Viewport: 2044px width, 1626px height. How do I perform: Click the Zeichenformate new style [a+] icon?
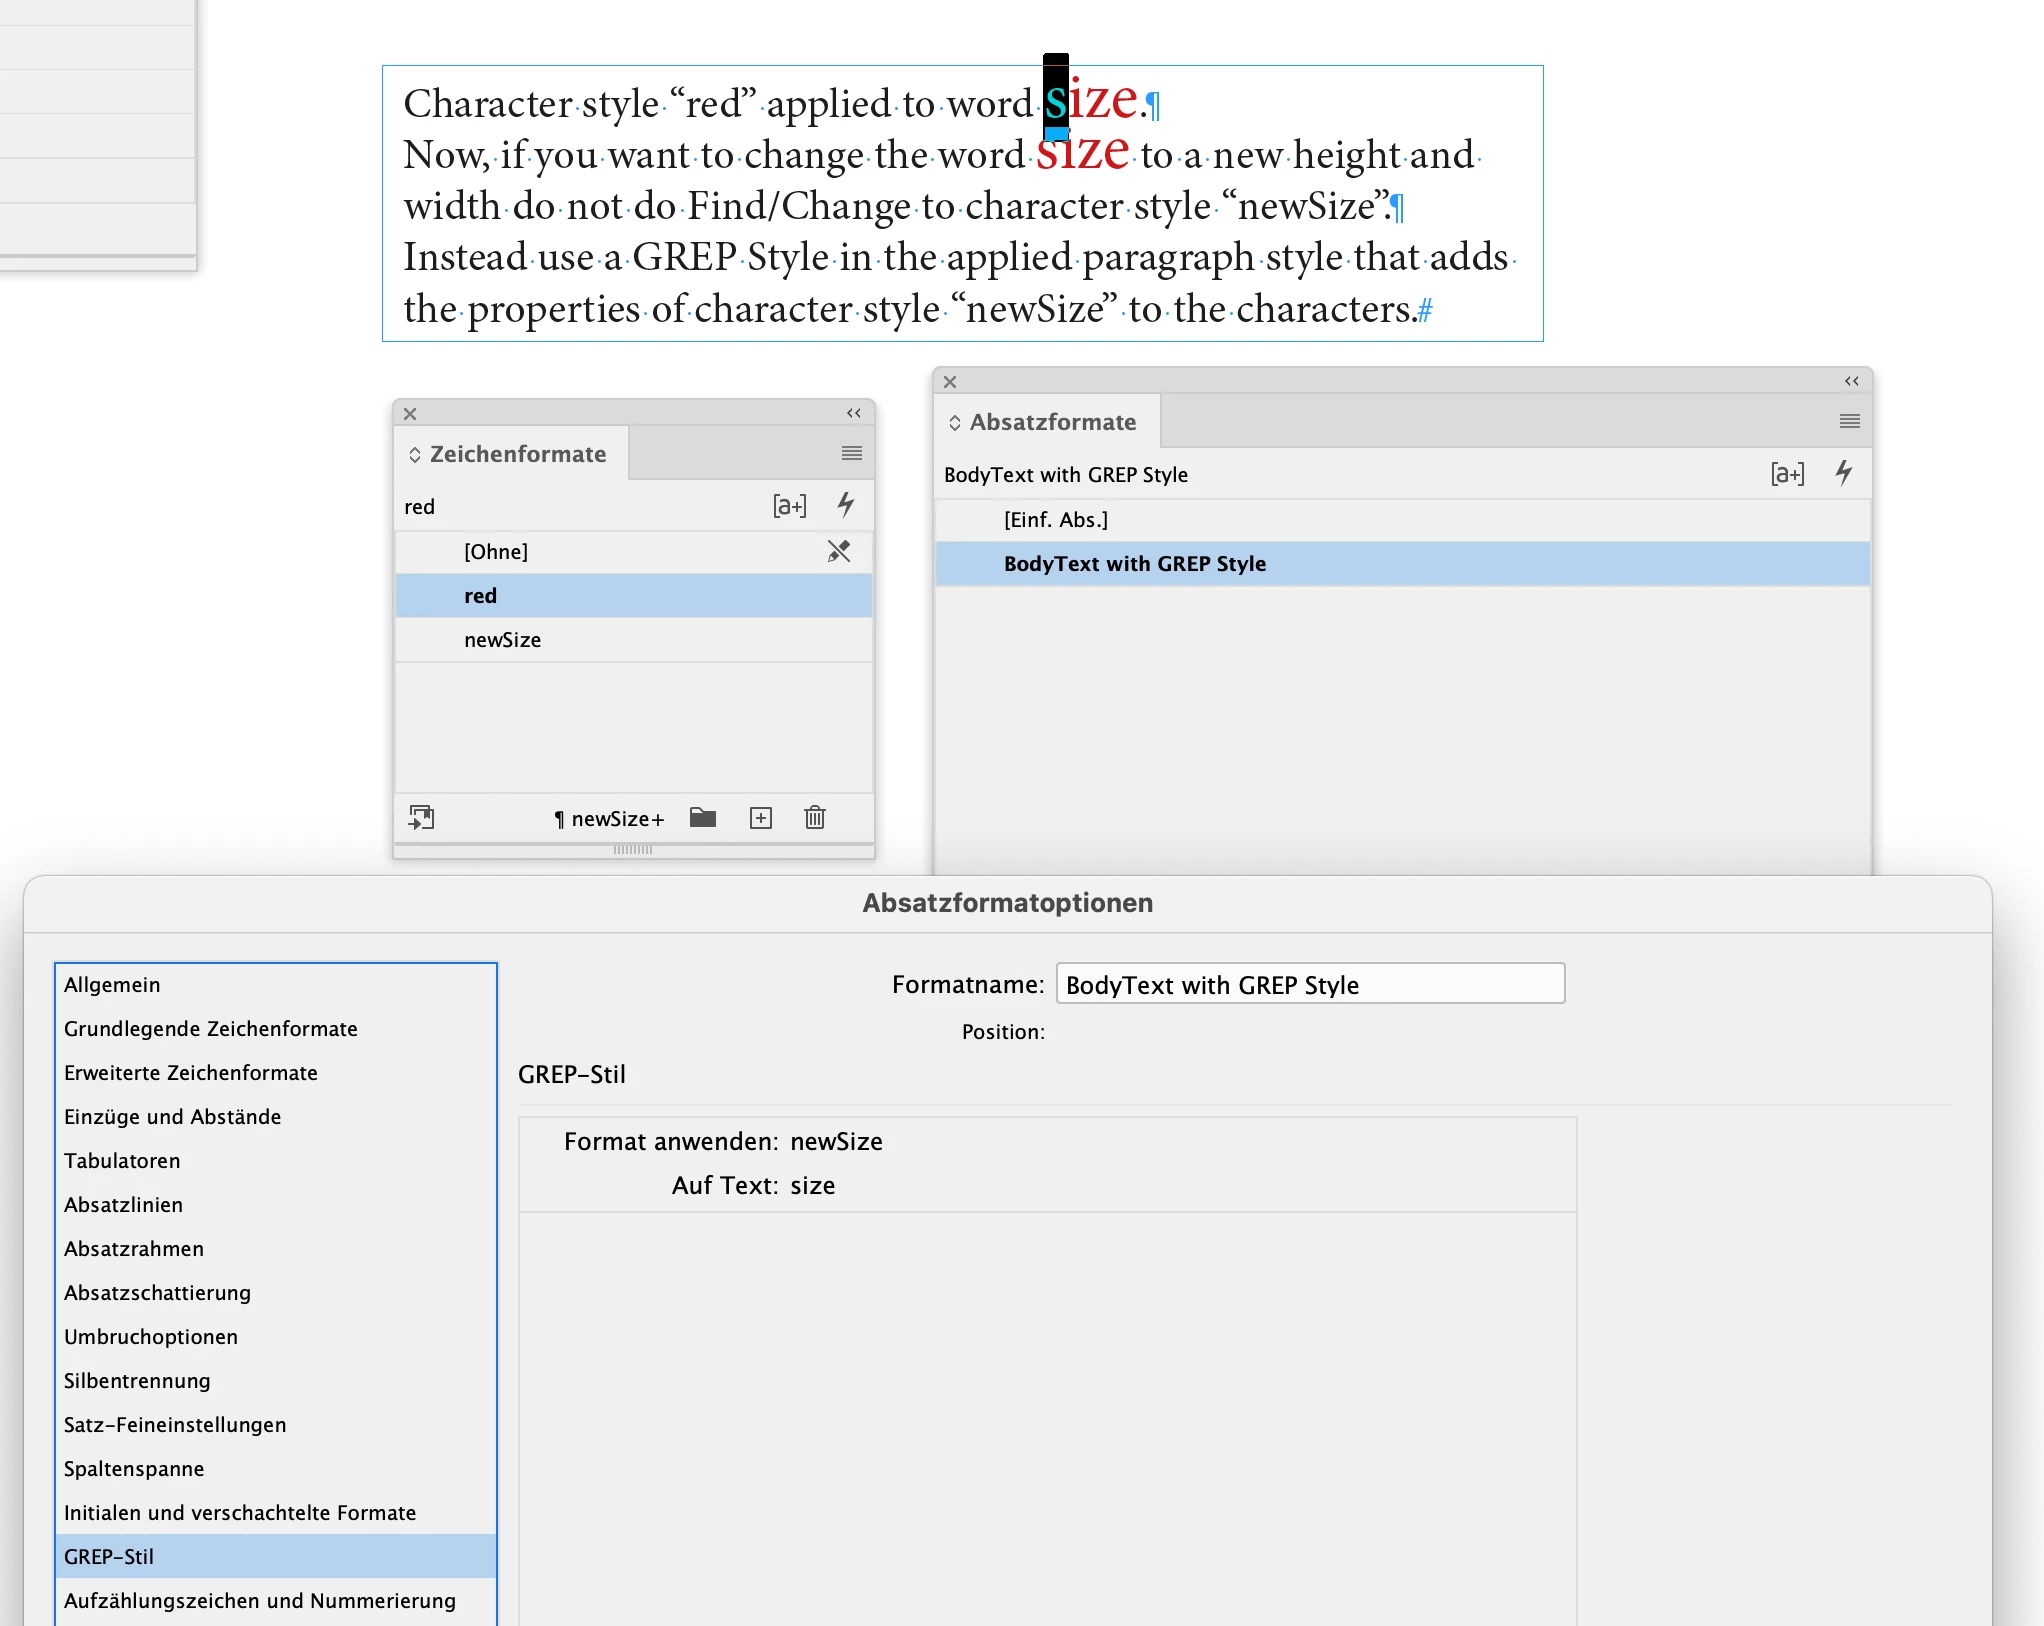(789, 506)
